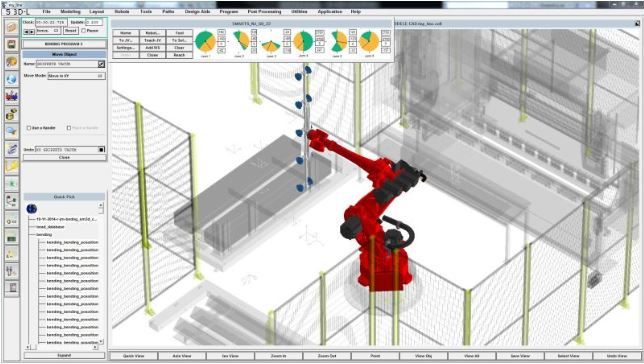Click the Zoom In button at bottom
644x364 pixels.
(x=278, y=356)
